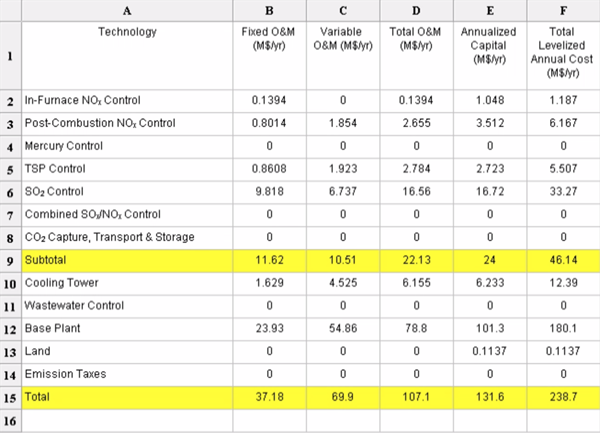Screen dimensions: 600x433
Task: Select column A header
Action: tap(127, 11)
